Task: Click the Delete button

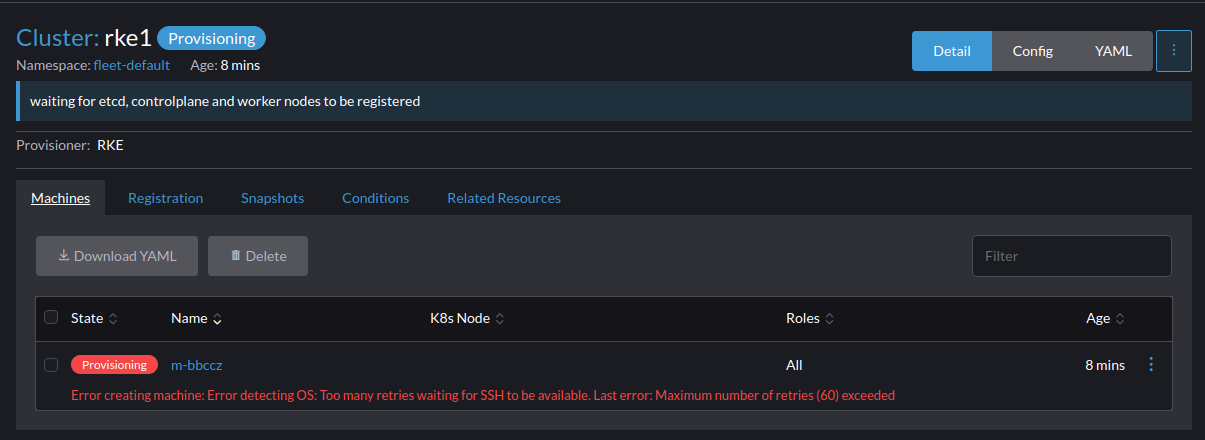Action: [x=258, y=256]
